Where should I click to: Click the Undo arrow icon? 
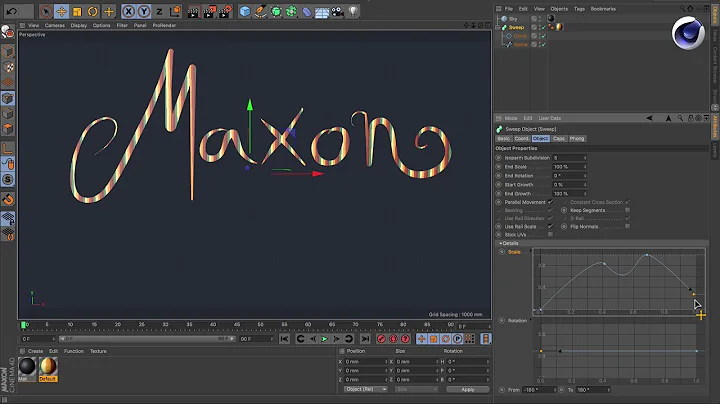coord(12,11)
